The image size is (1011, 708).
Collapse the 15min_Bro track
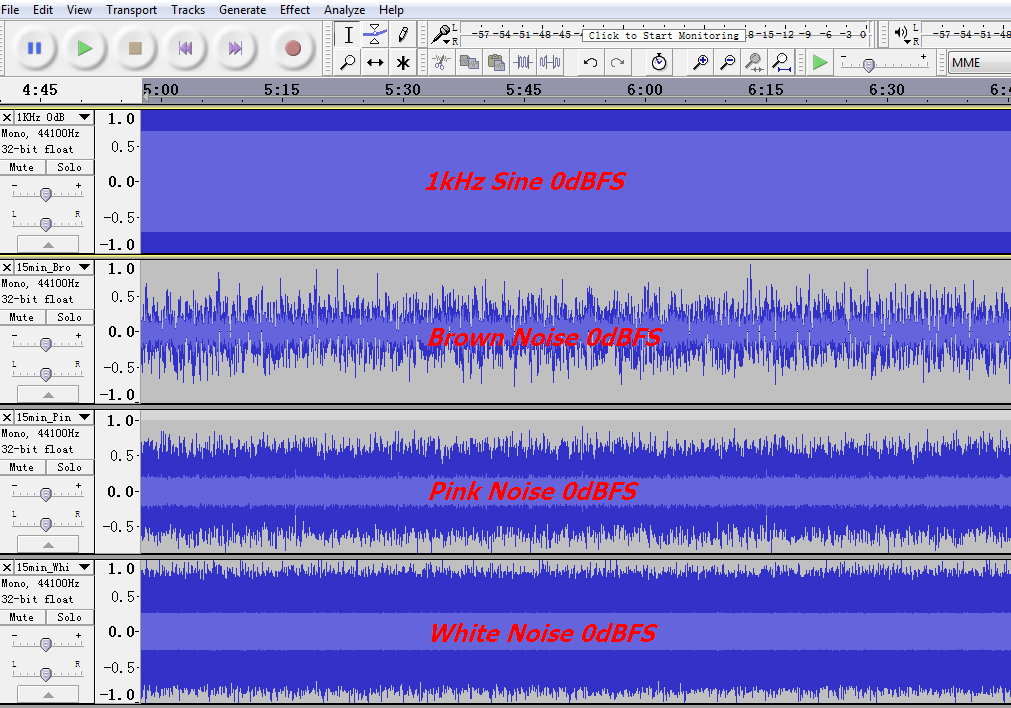(48, 394)
